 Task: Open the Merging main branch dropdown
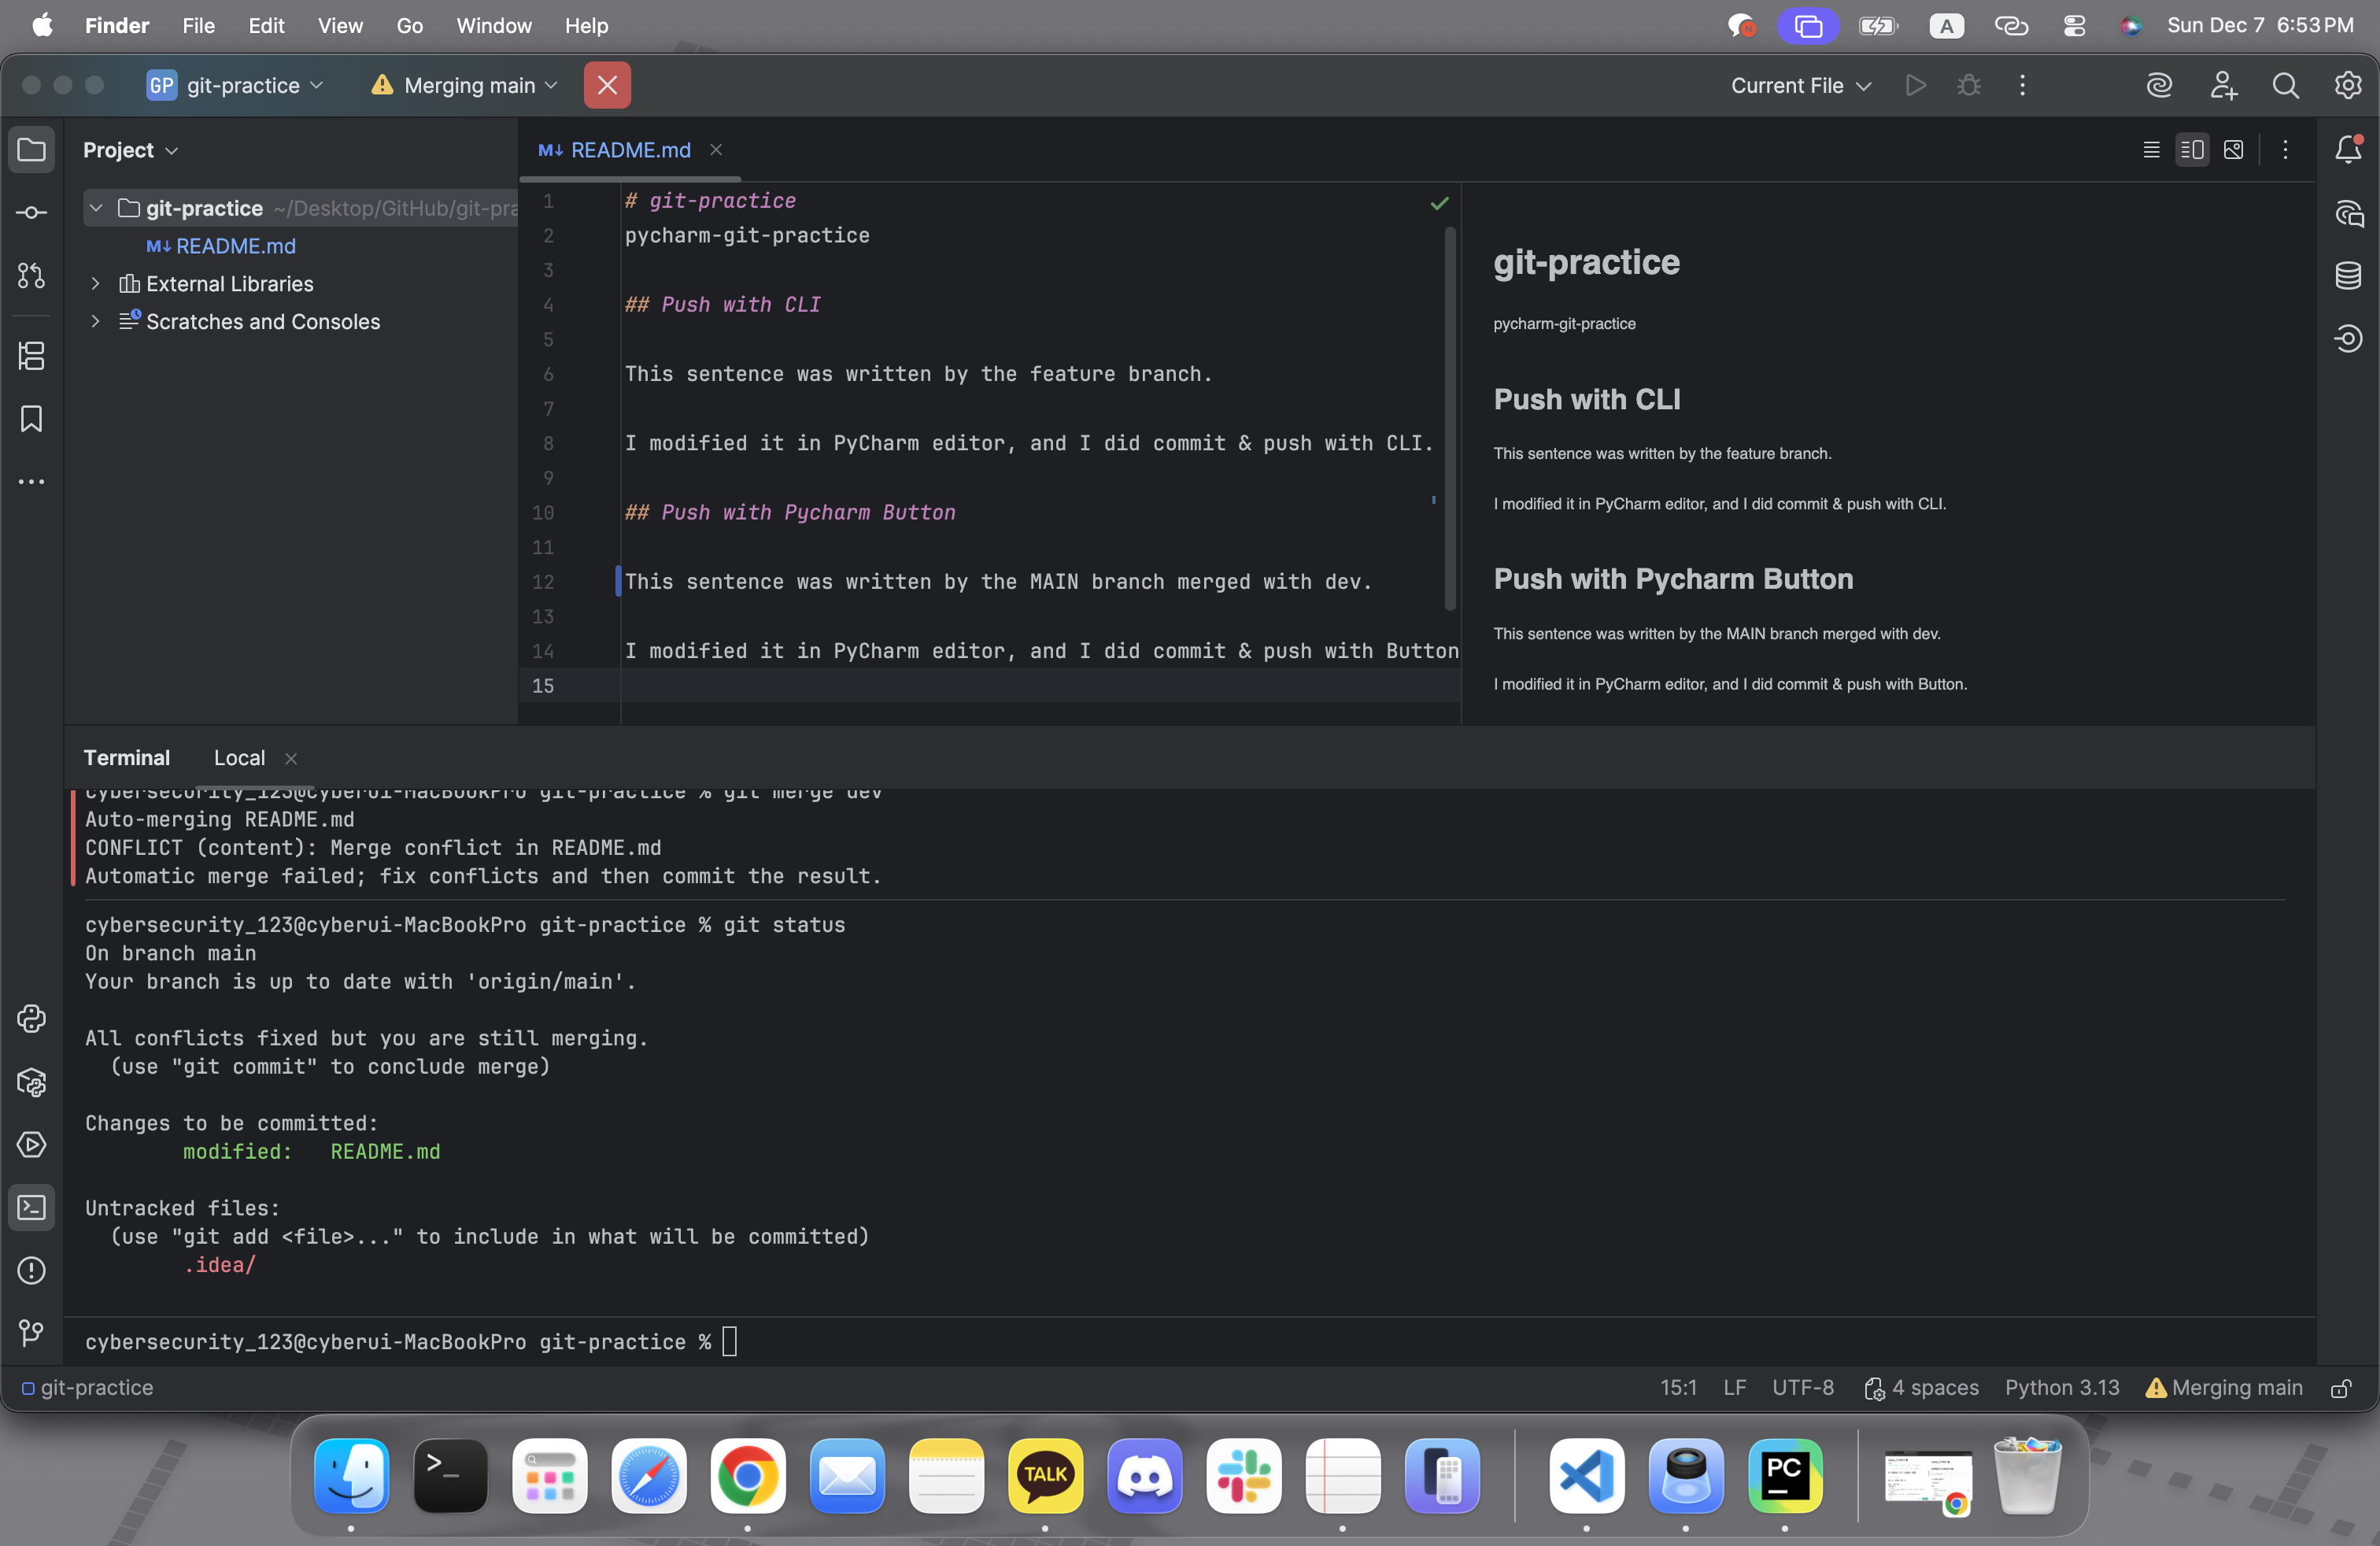(x=465, y=86)
